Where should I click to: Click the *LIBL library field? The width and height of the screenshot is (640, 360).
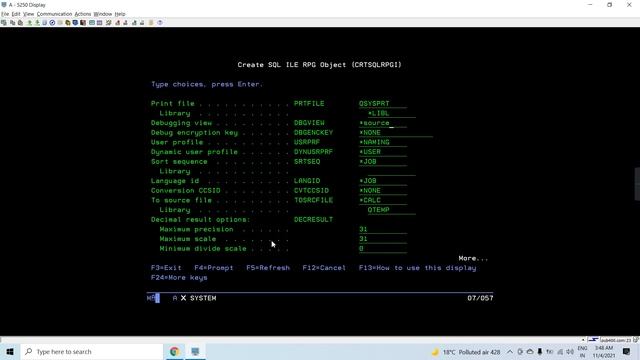click(391, 113)
